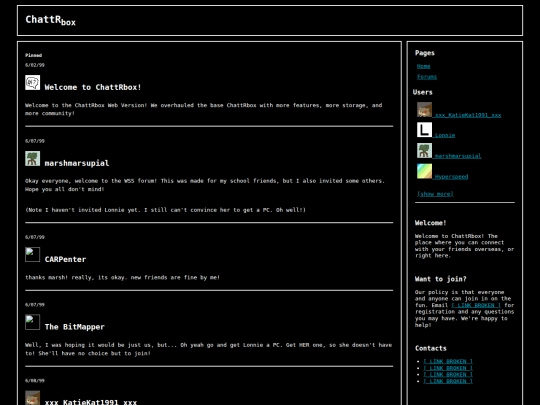
Task: Click the note about inviting Lonnie
Action: click(165, 210)
